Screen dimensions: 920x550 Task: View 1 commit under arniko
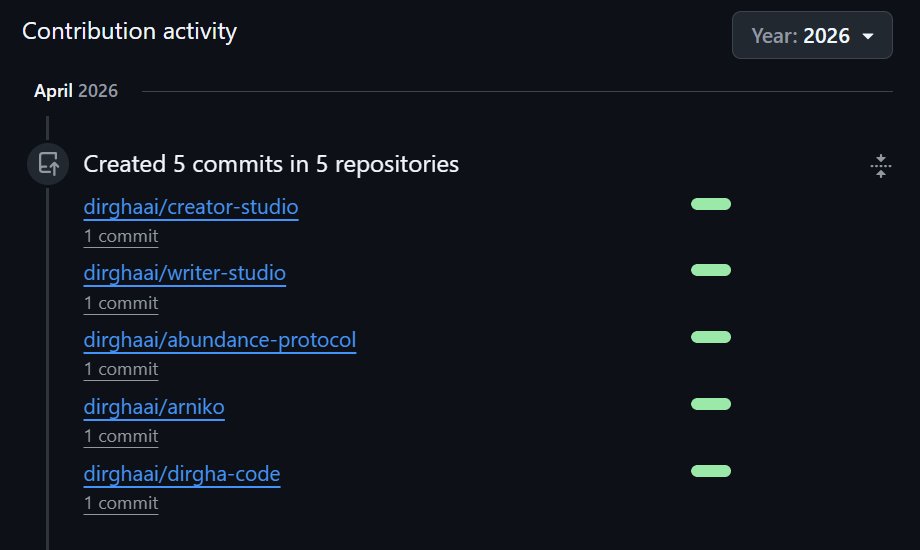(121, 437)
